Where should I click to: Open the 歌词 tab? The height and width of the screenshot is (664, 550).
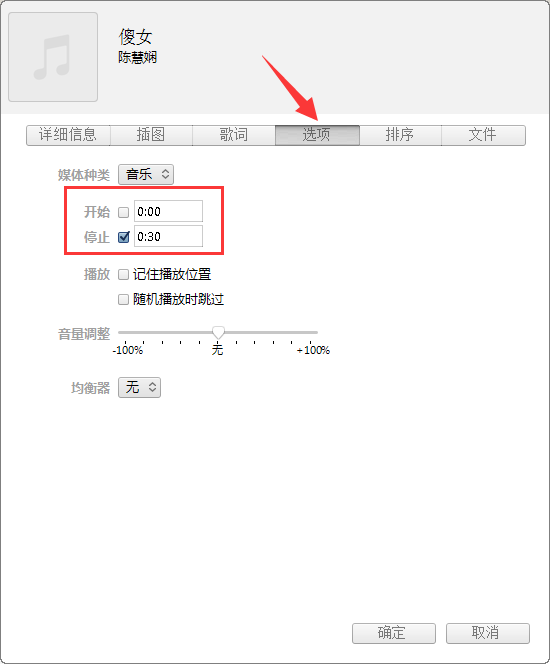point(234,135)
